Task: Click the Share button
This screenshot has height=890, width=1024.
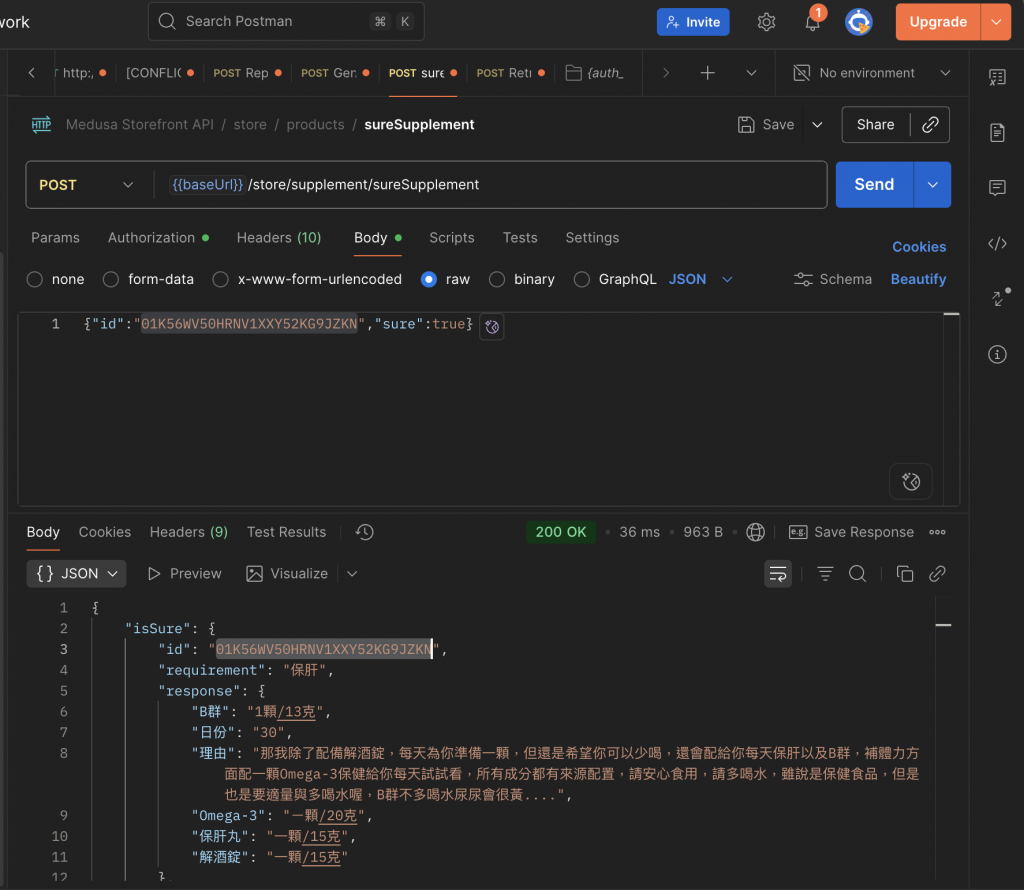Action: 875,125
